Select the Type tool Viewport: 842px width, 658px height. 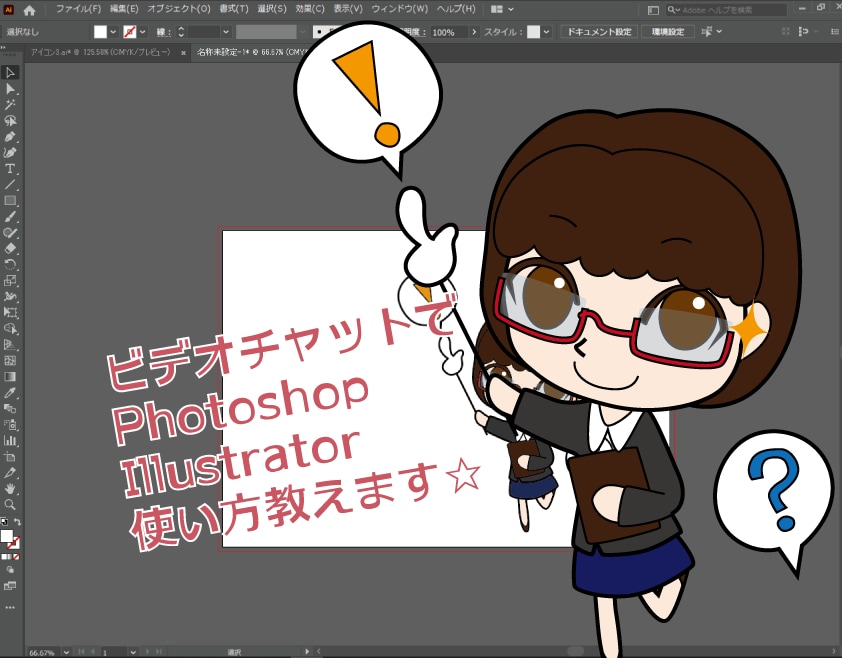click(10, 169)
